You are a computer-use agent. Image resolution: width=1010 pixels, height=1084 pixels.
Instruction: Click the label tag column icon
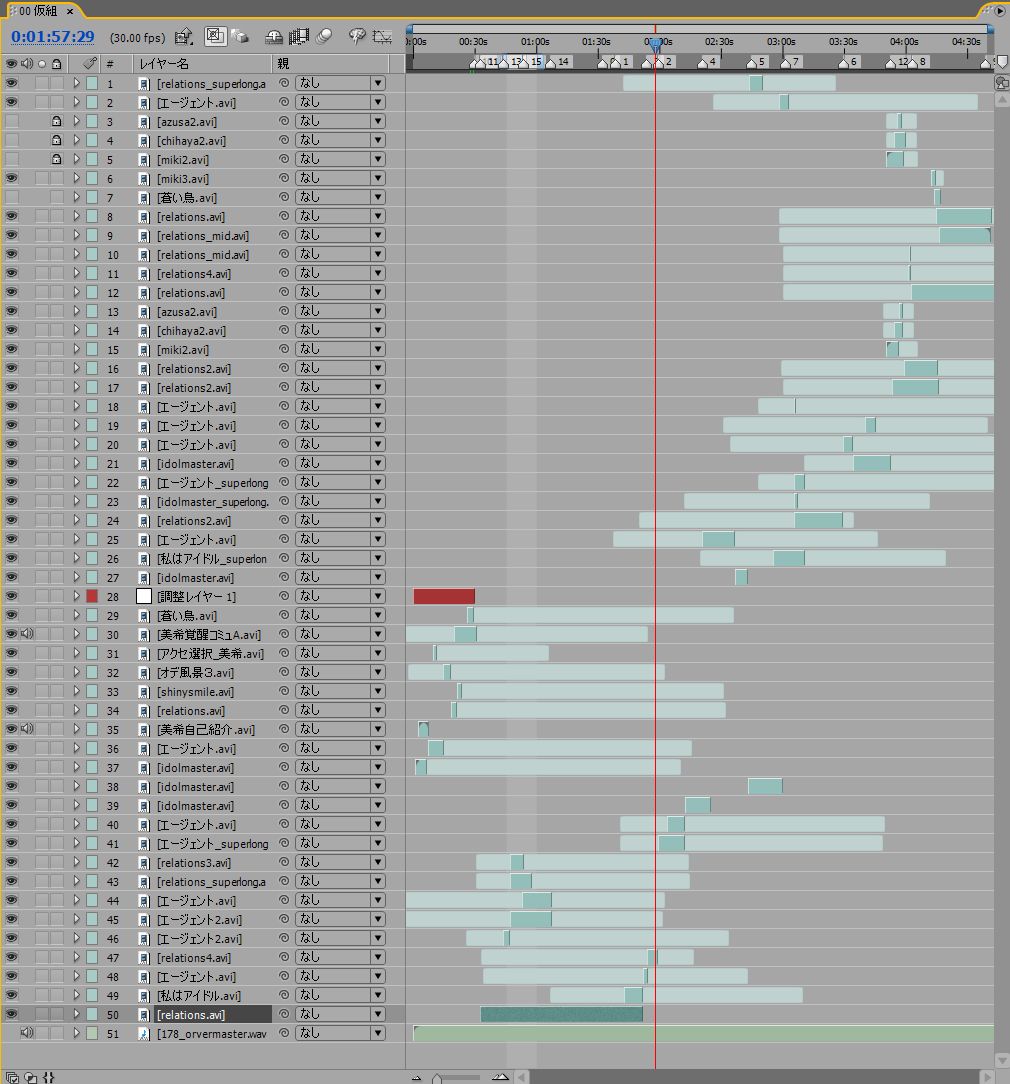[x=90, y=64]
